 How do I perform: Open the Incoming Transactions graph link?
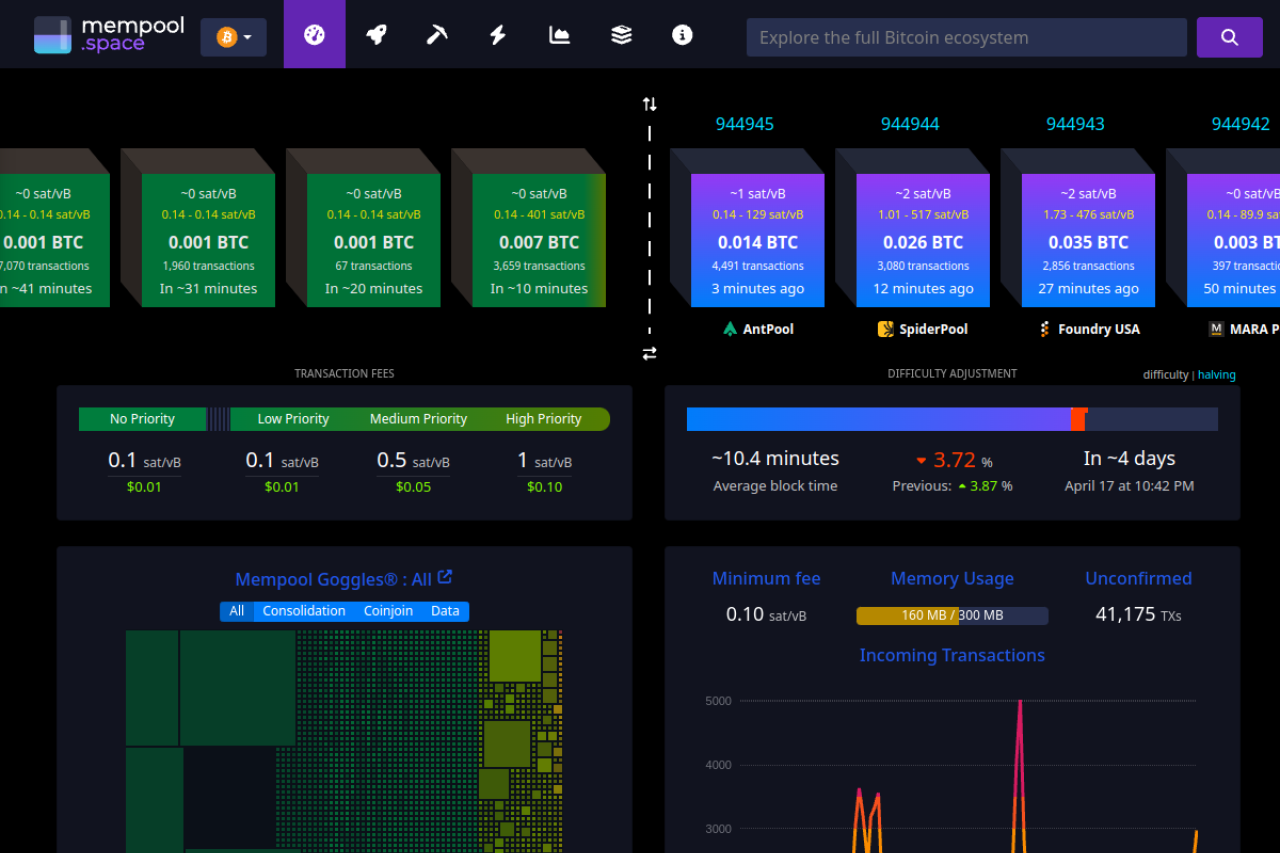pos(951,655)
